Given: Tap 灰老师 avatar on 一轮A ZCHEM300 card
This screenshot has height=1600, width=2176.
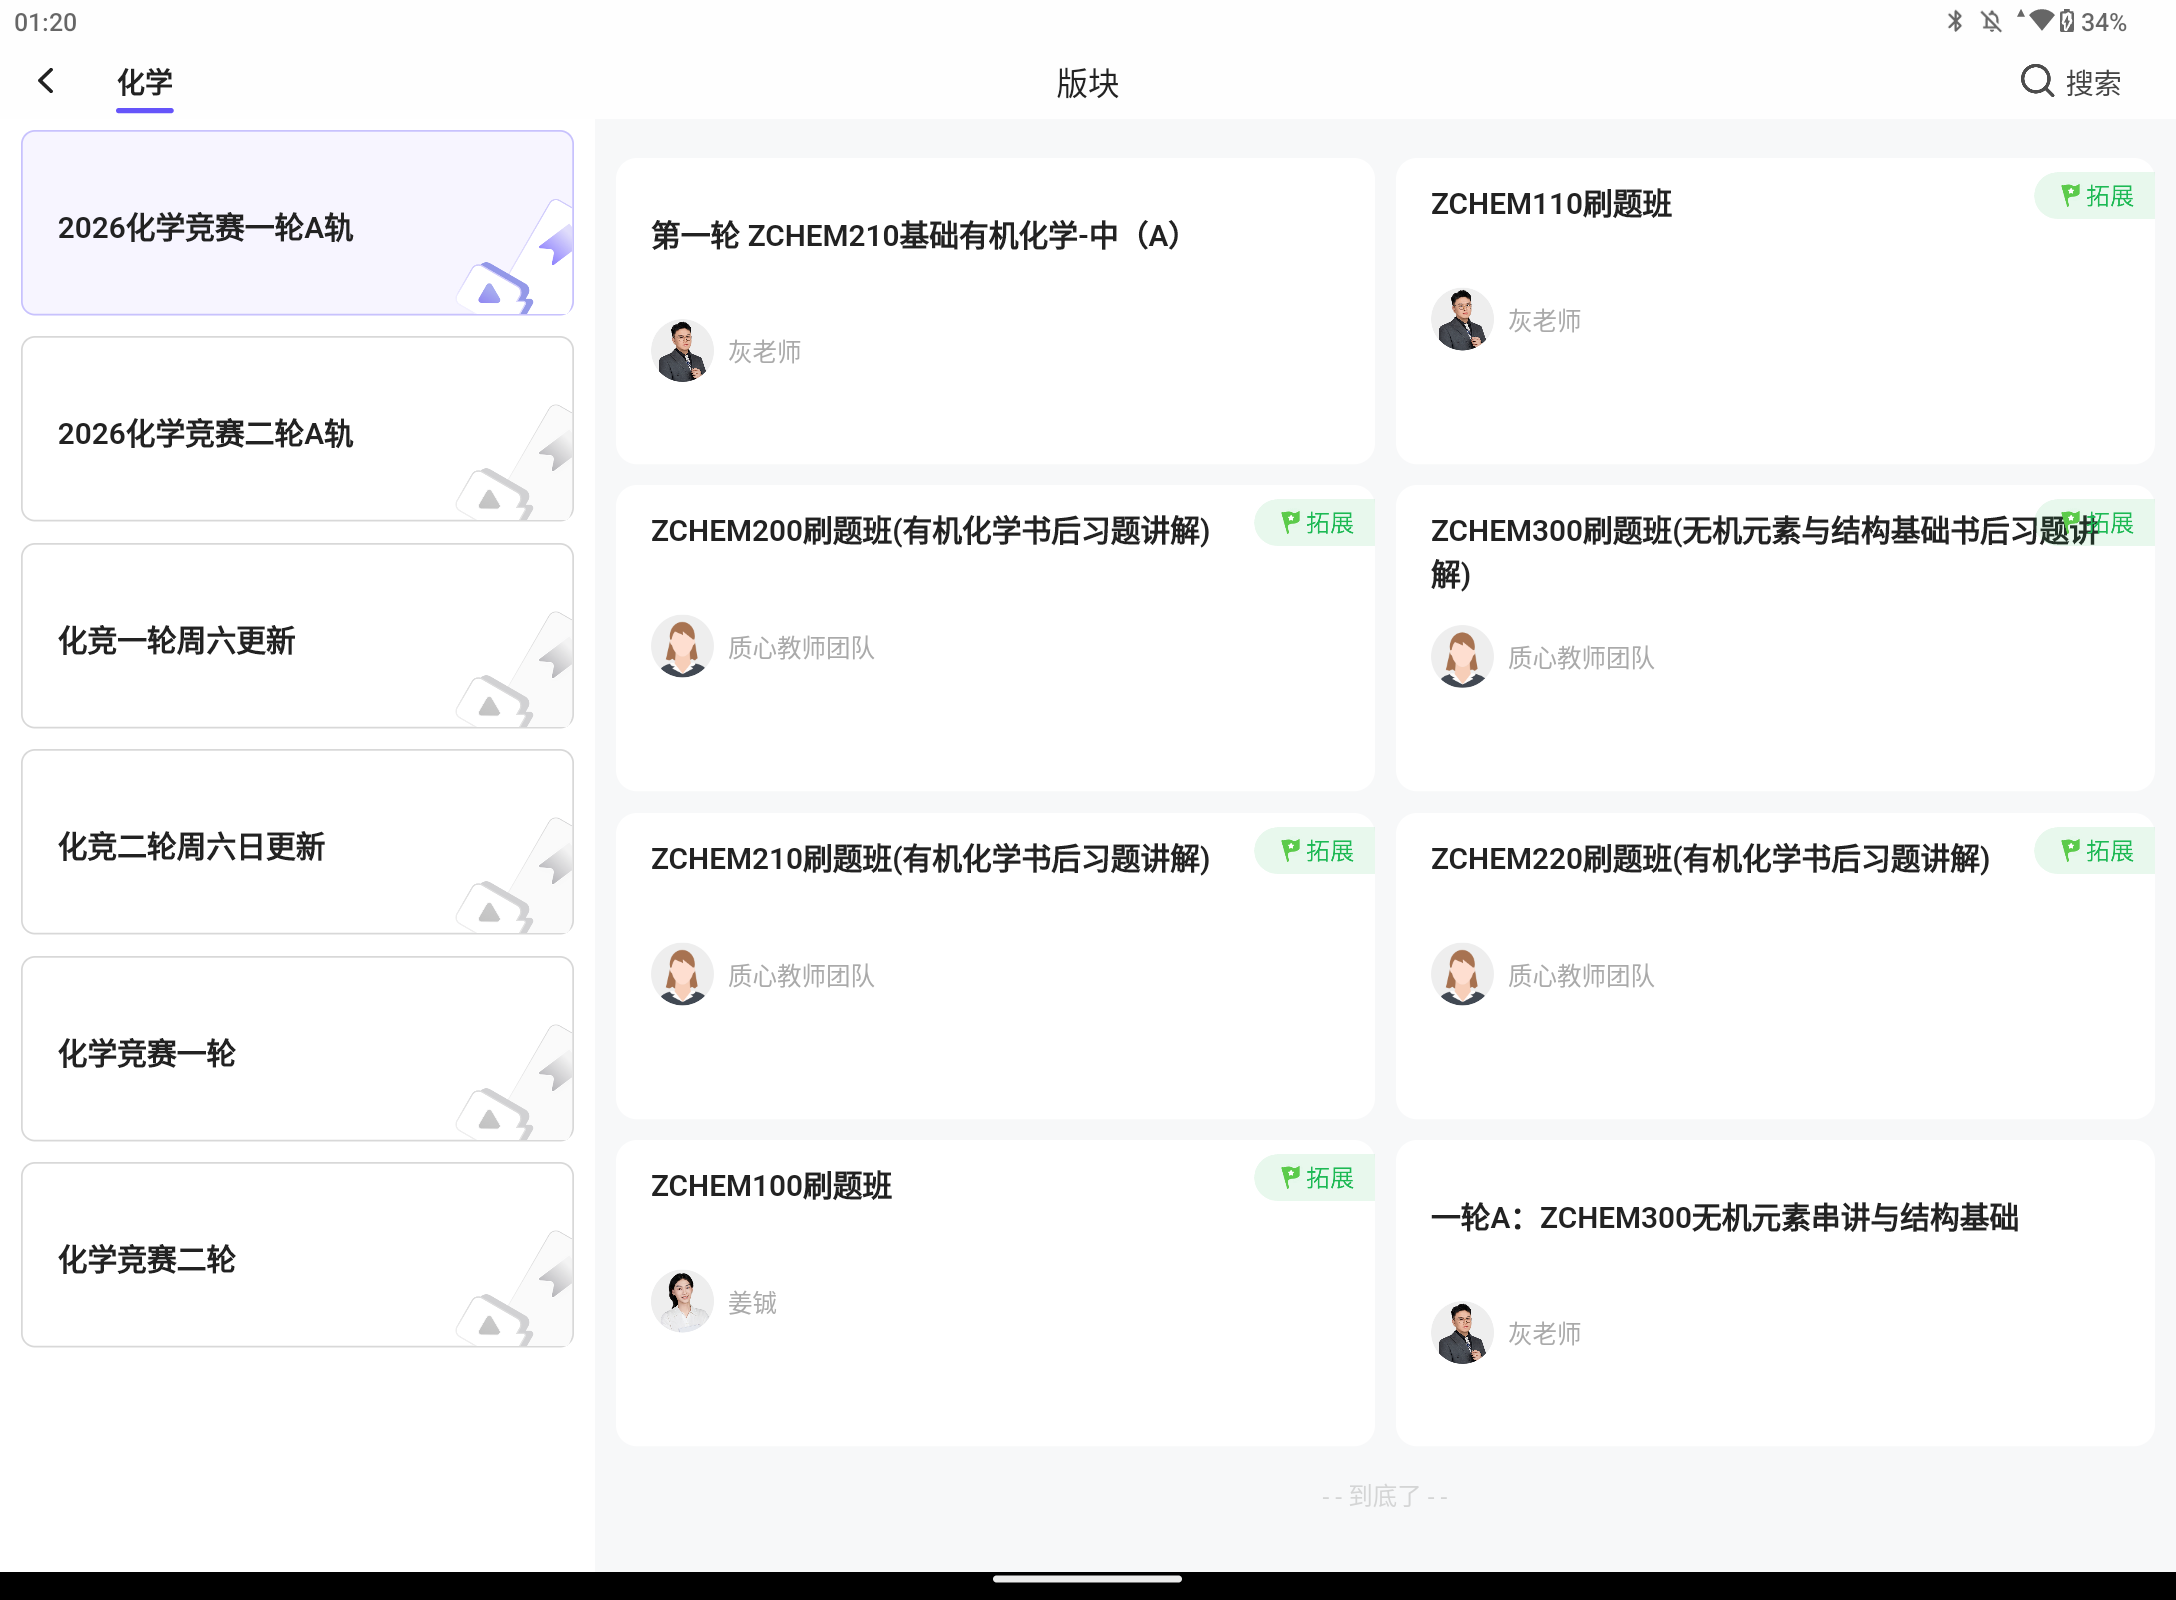Looking at the screenshot, I should point(1462,1333).
